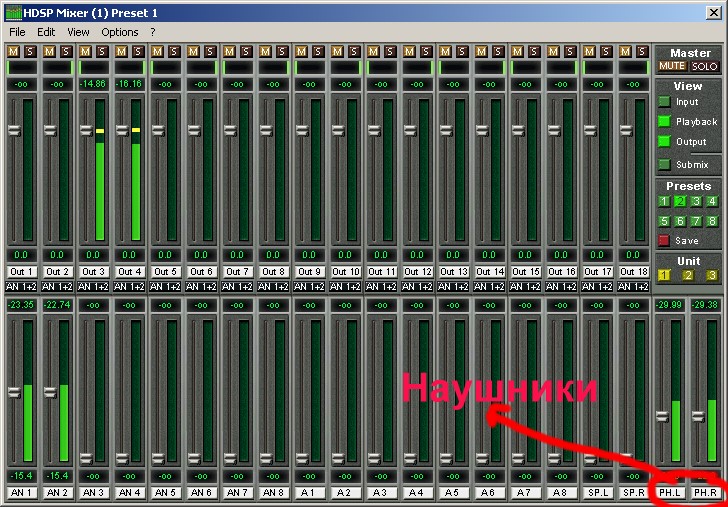Select Unit 3
Image resolution: width=728 pixels, height=507 pixels.
(712, 275)
